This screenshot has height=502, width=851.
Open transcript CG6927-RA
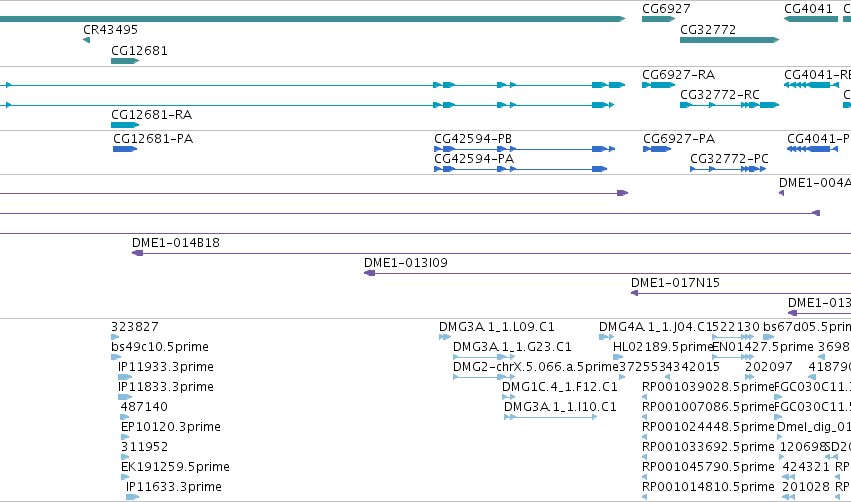[658, 85]
